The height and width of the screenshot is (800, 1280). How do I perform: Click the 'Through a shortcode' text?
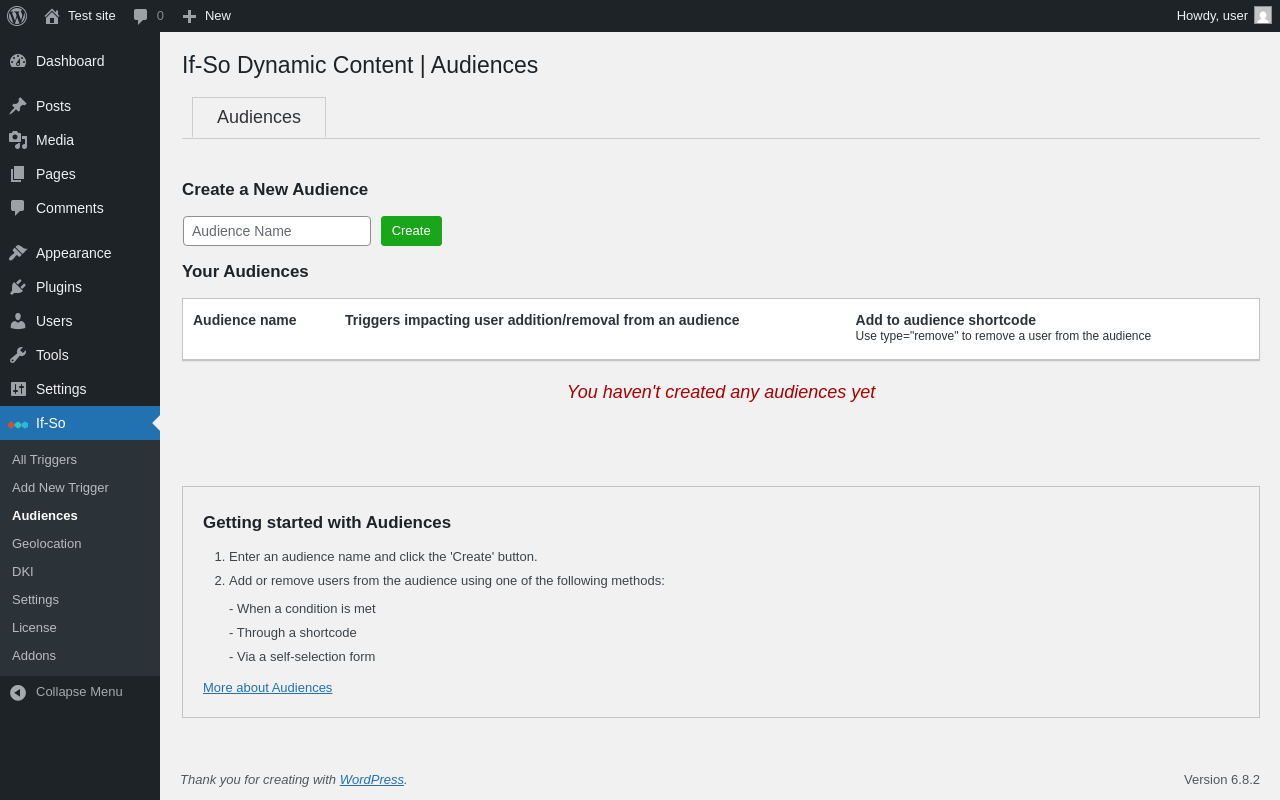pyautogui.click(x=293, y=633)
